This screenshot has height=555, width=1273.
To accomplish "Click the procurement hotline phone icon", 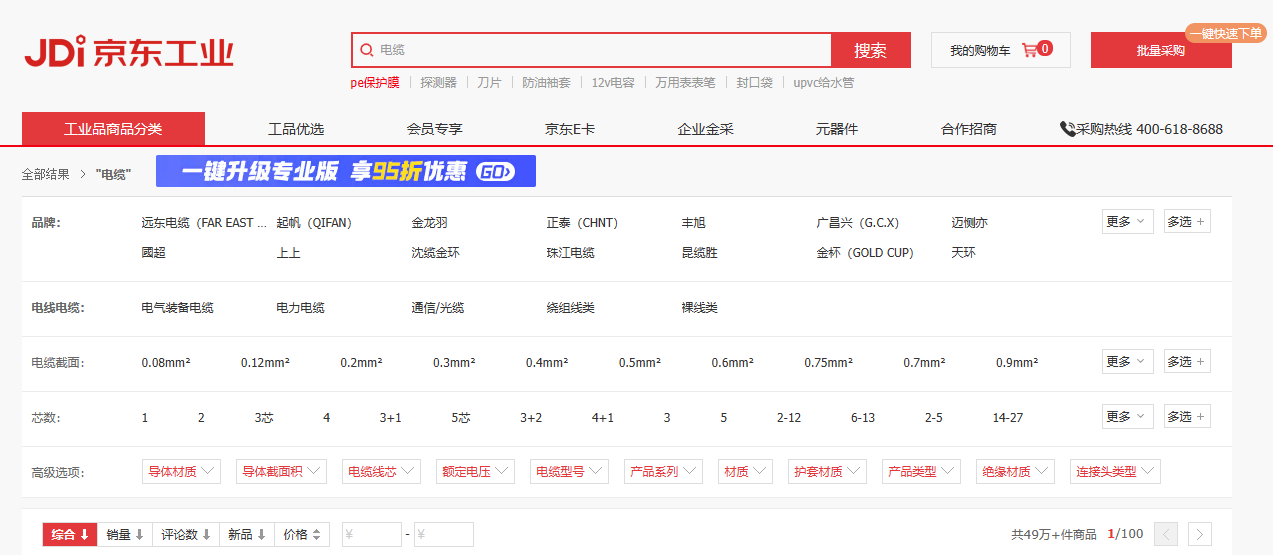I will (1067, 129).
